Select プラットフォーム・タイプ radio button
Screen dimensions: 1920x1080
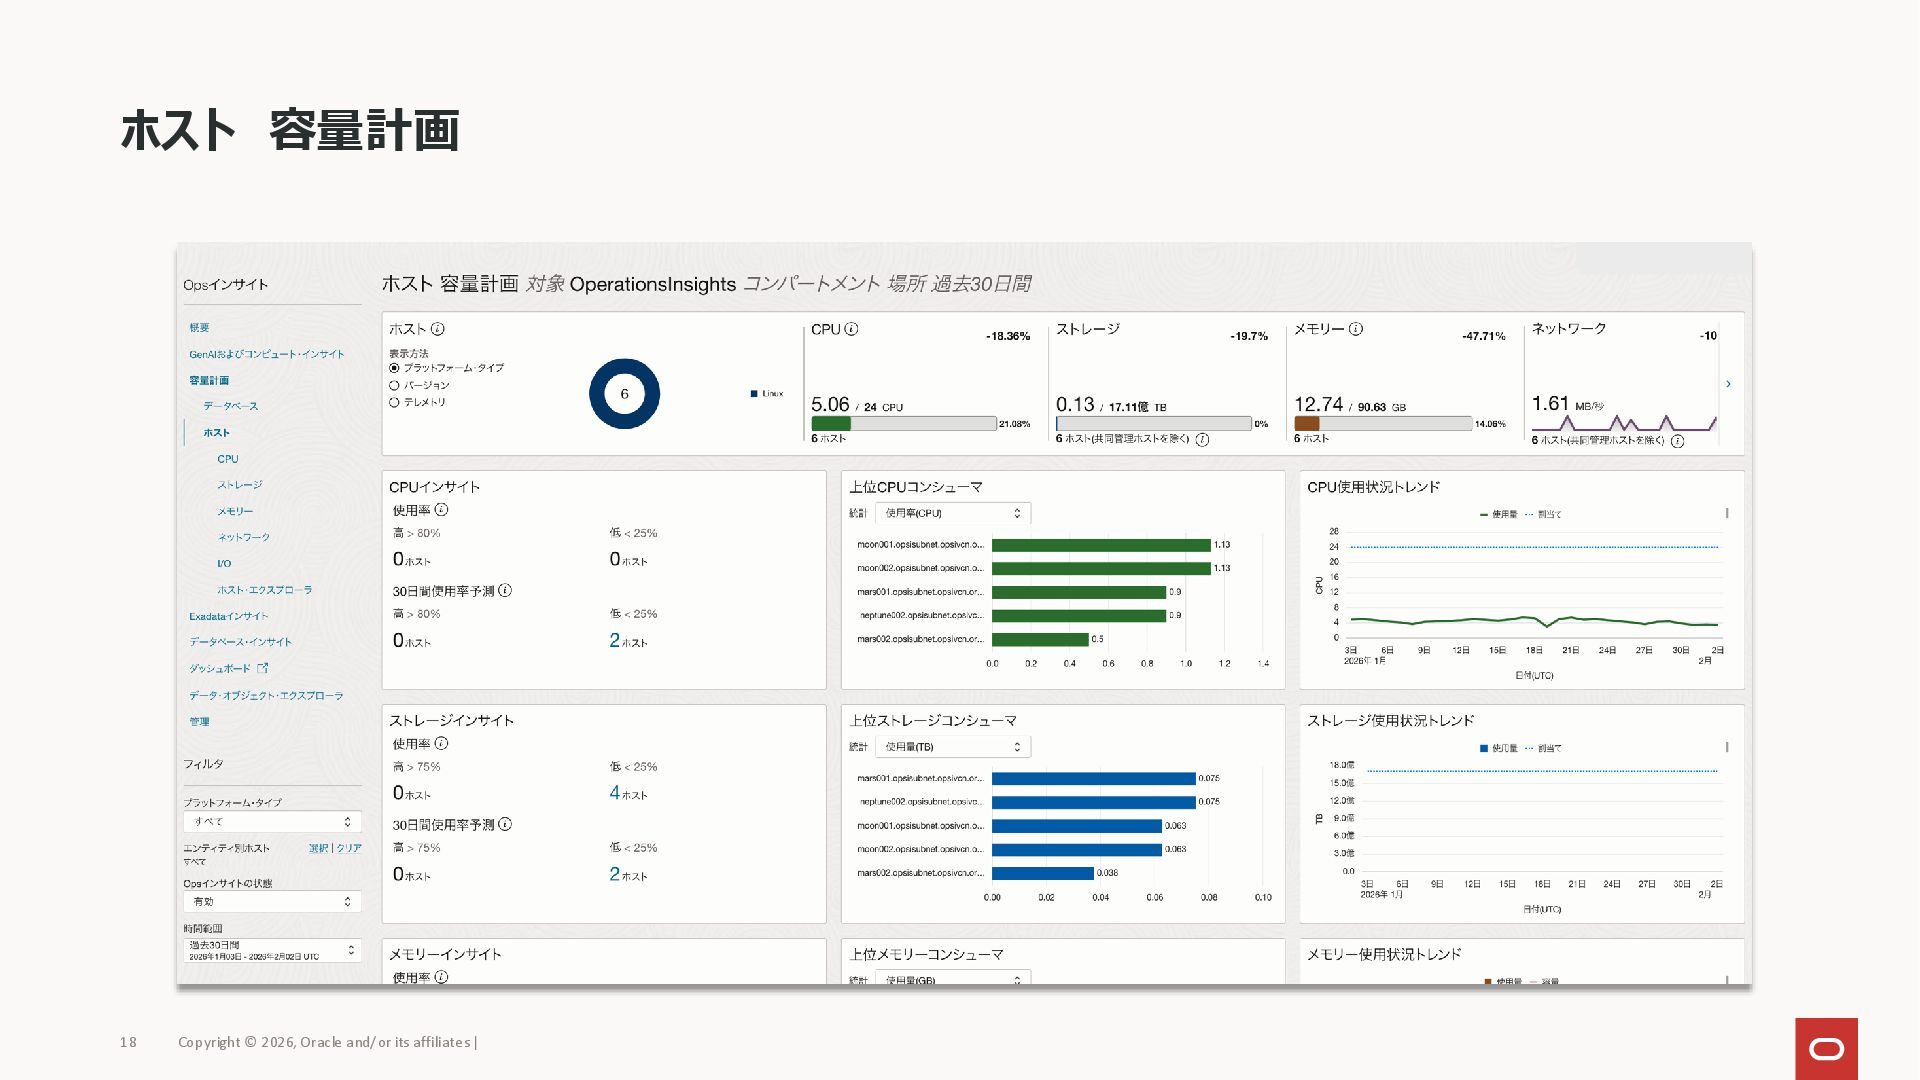(395, 368)
